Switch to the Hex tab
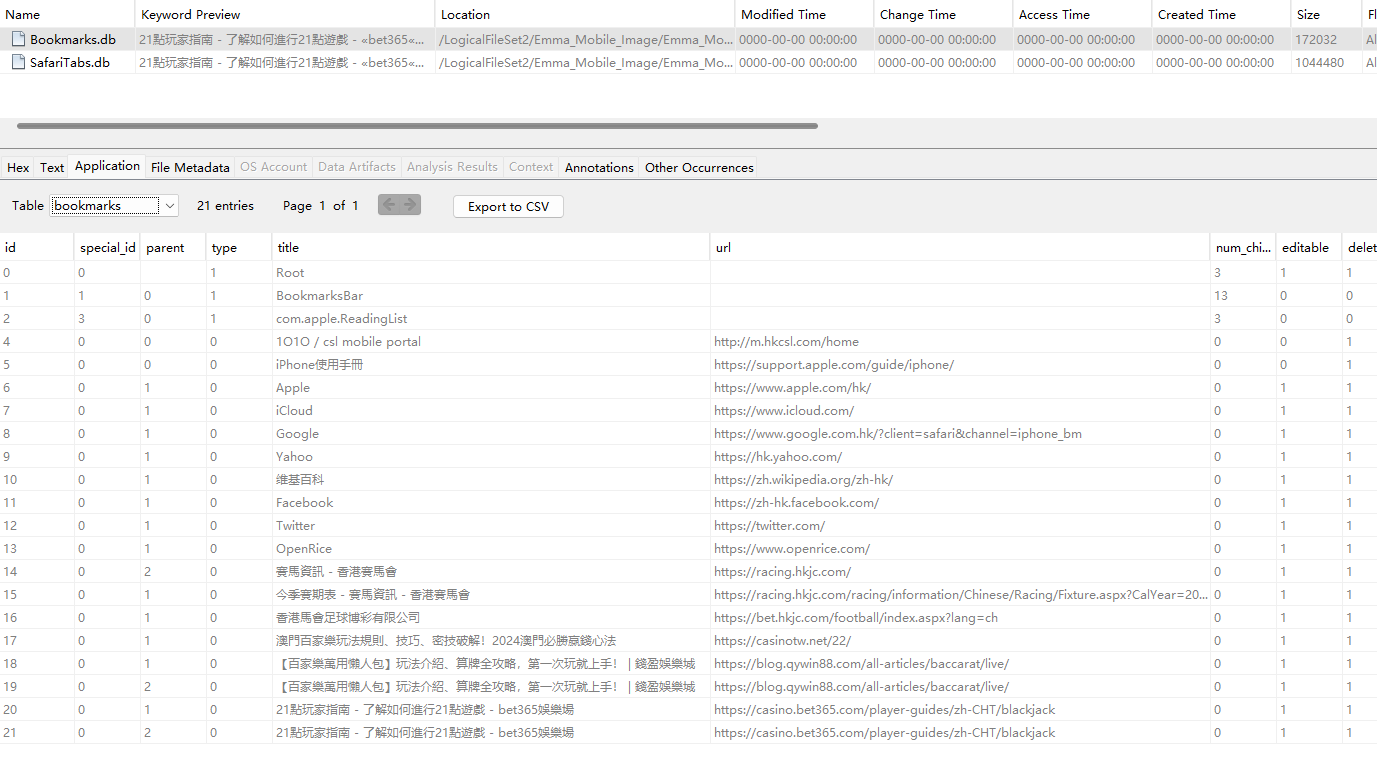The height and width of the screenshot is (763, 1377). (x=18, y=167)
